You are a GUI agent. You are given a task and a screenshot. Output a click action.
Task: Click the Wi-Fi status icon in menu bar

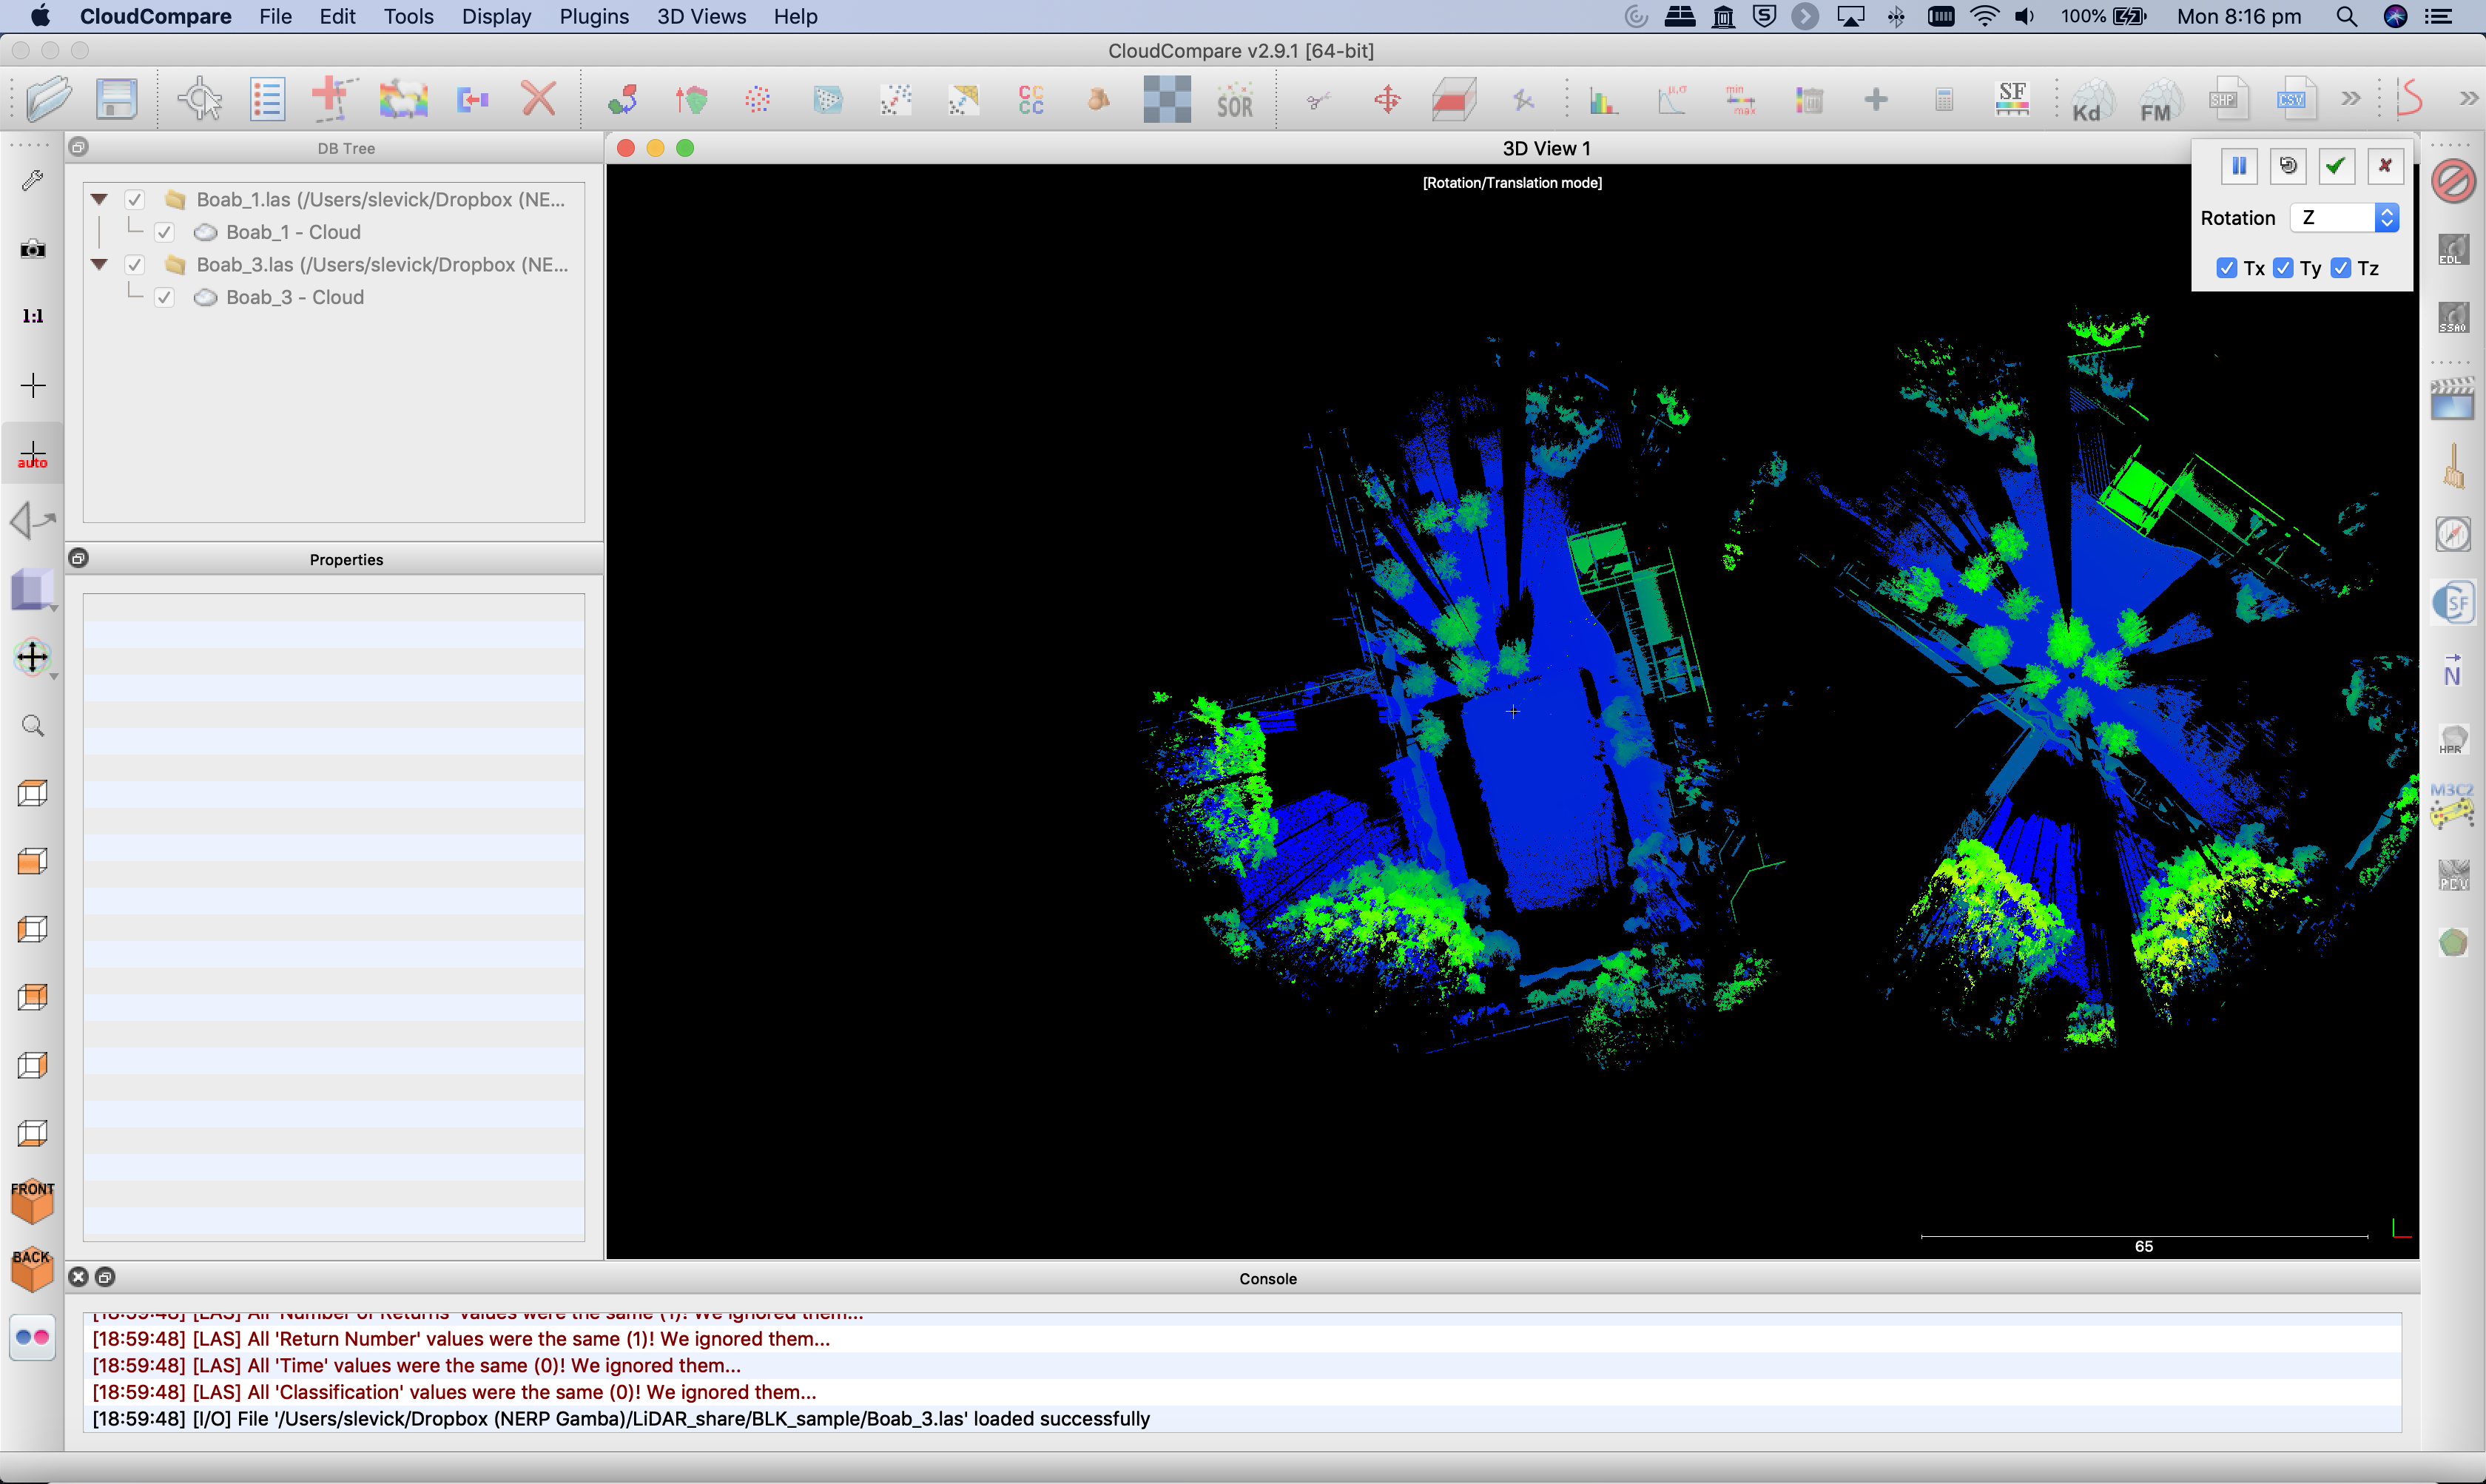pos(1984,16)
